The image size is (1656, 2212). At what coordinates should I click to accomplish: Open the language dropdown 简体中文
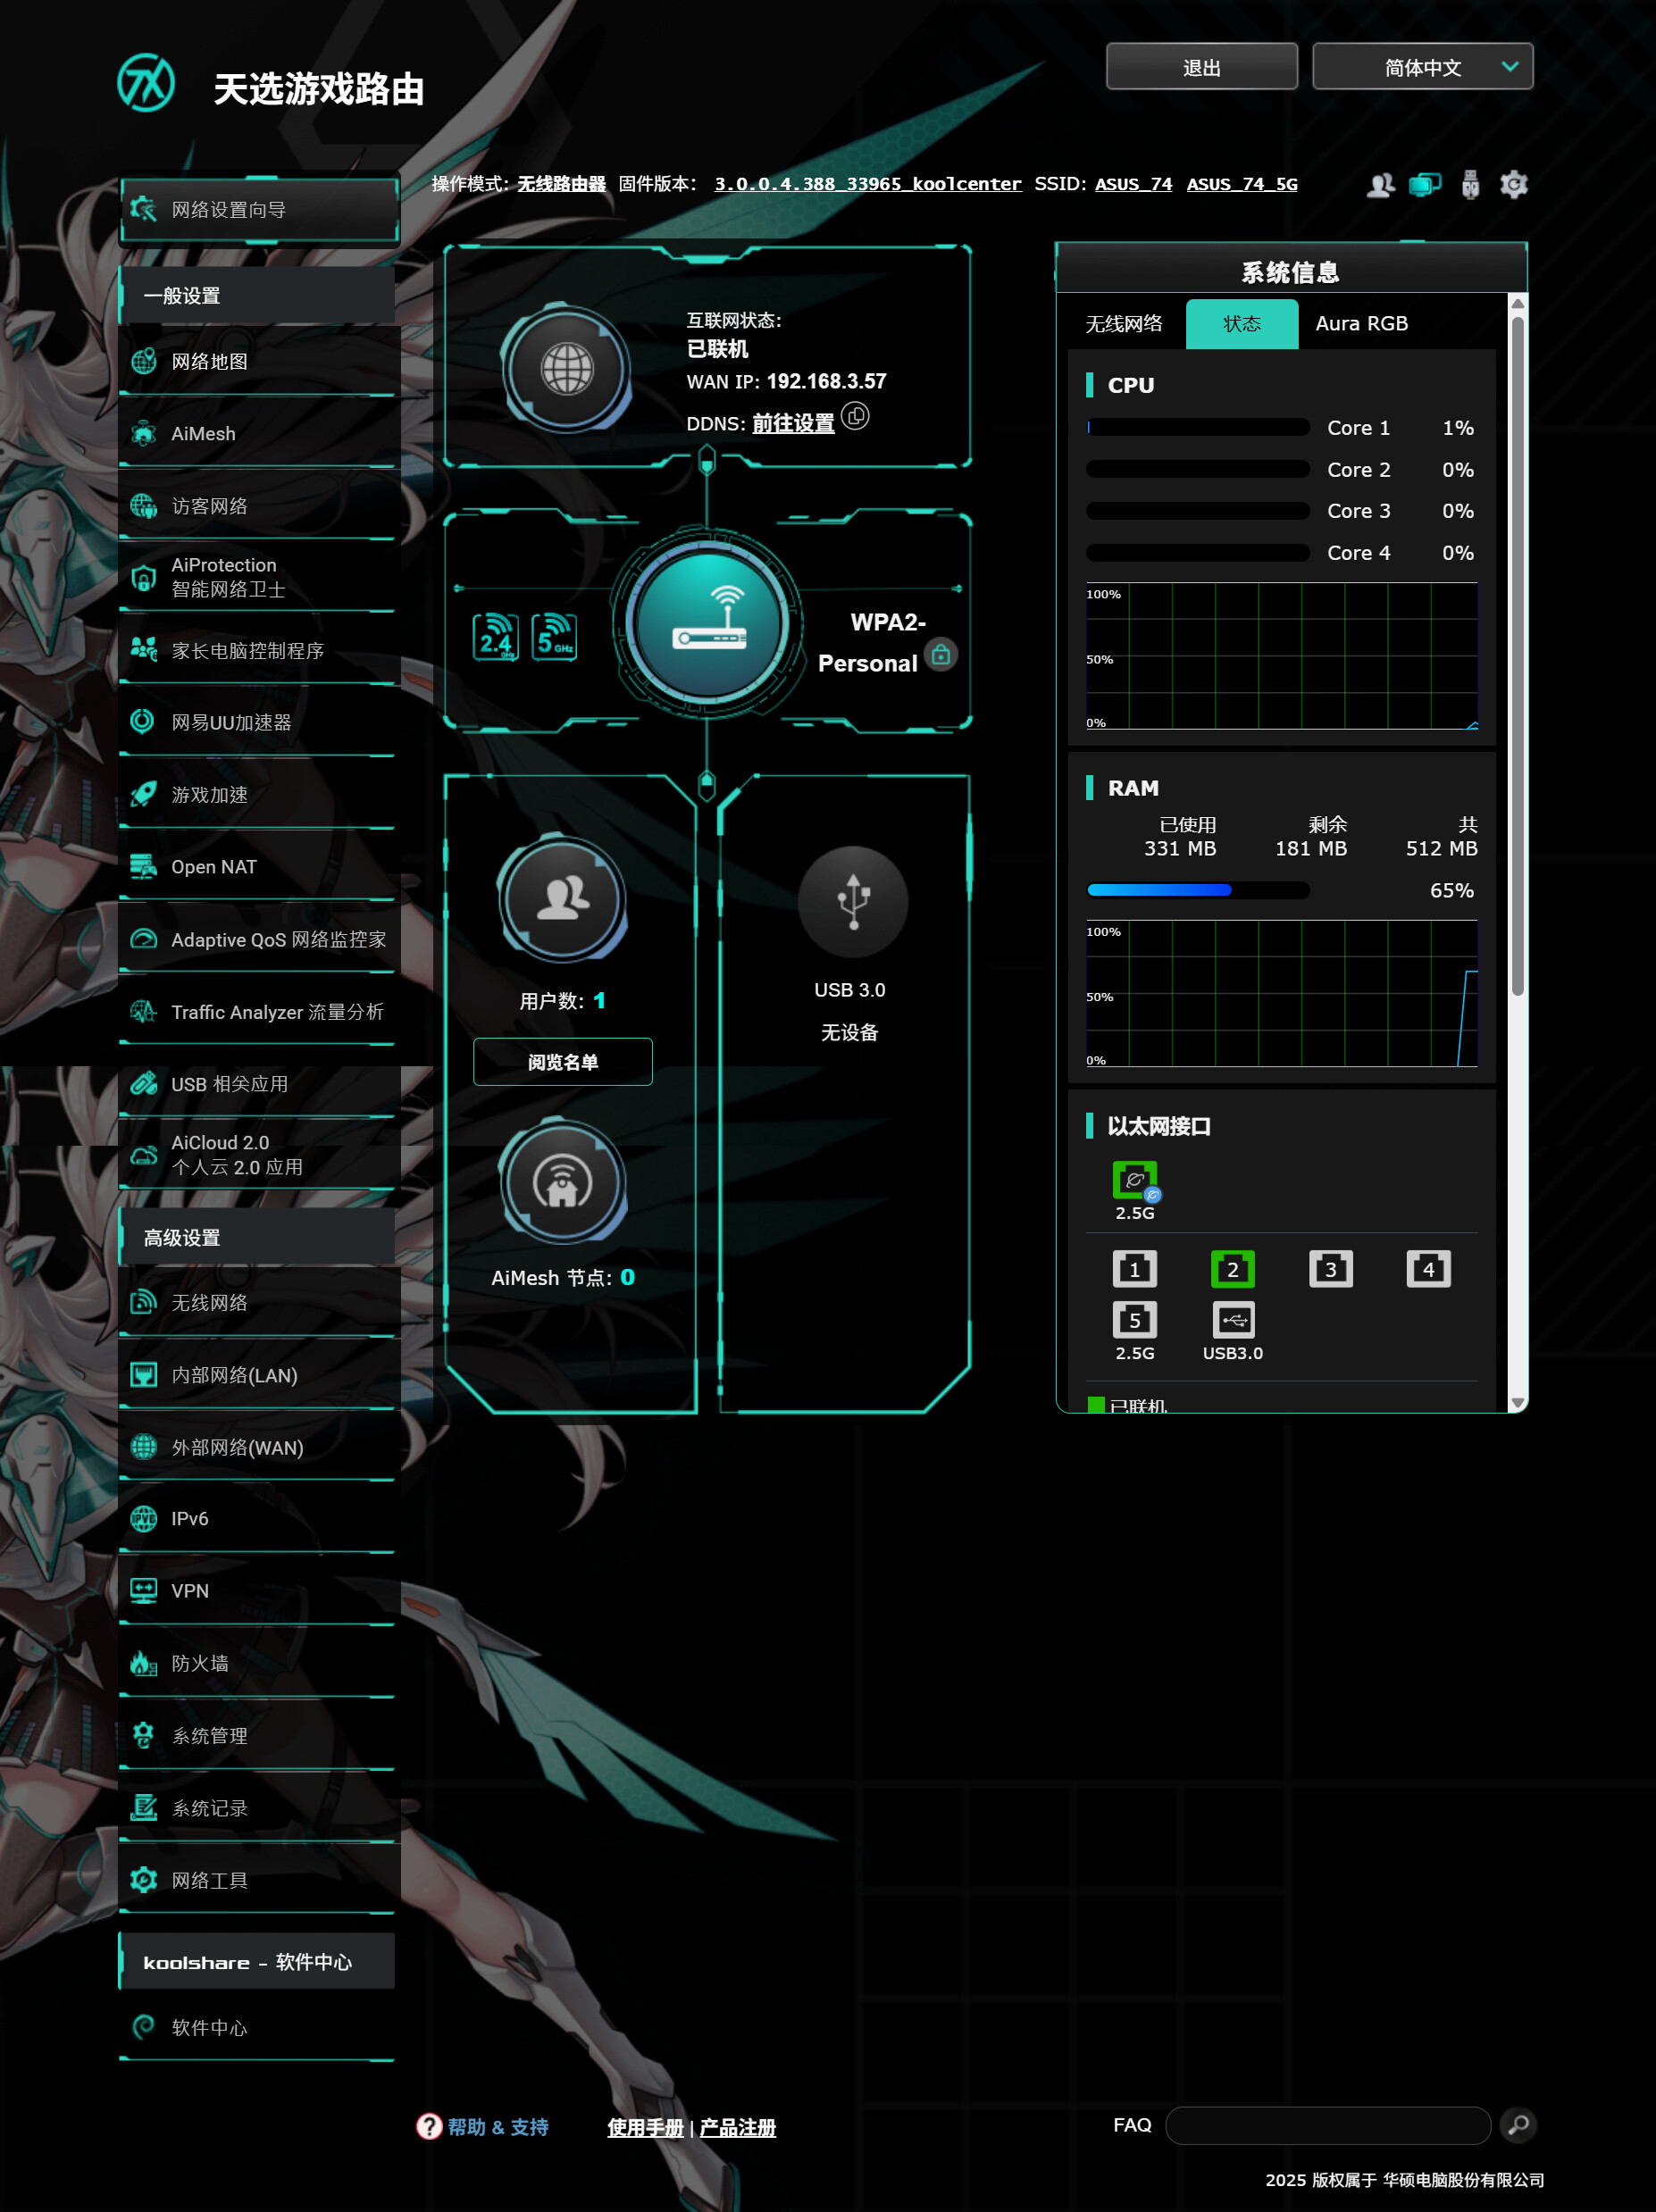(x=1421, y=67)
